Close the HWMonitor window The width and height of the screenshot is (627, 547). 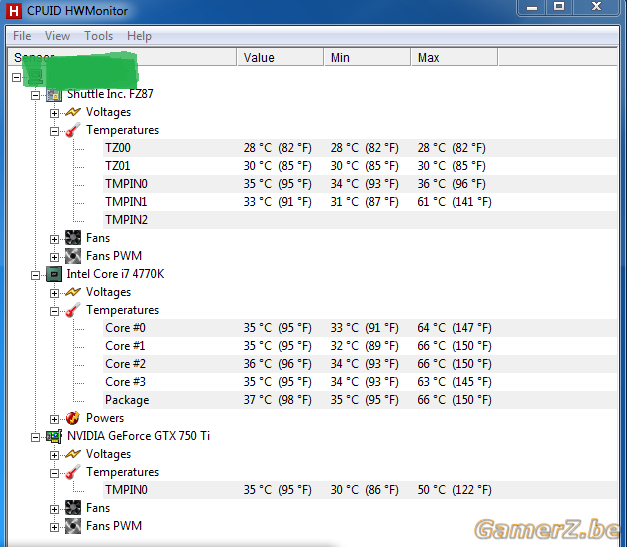(596, 7)
